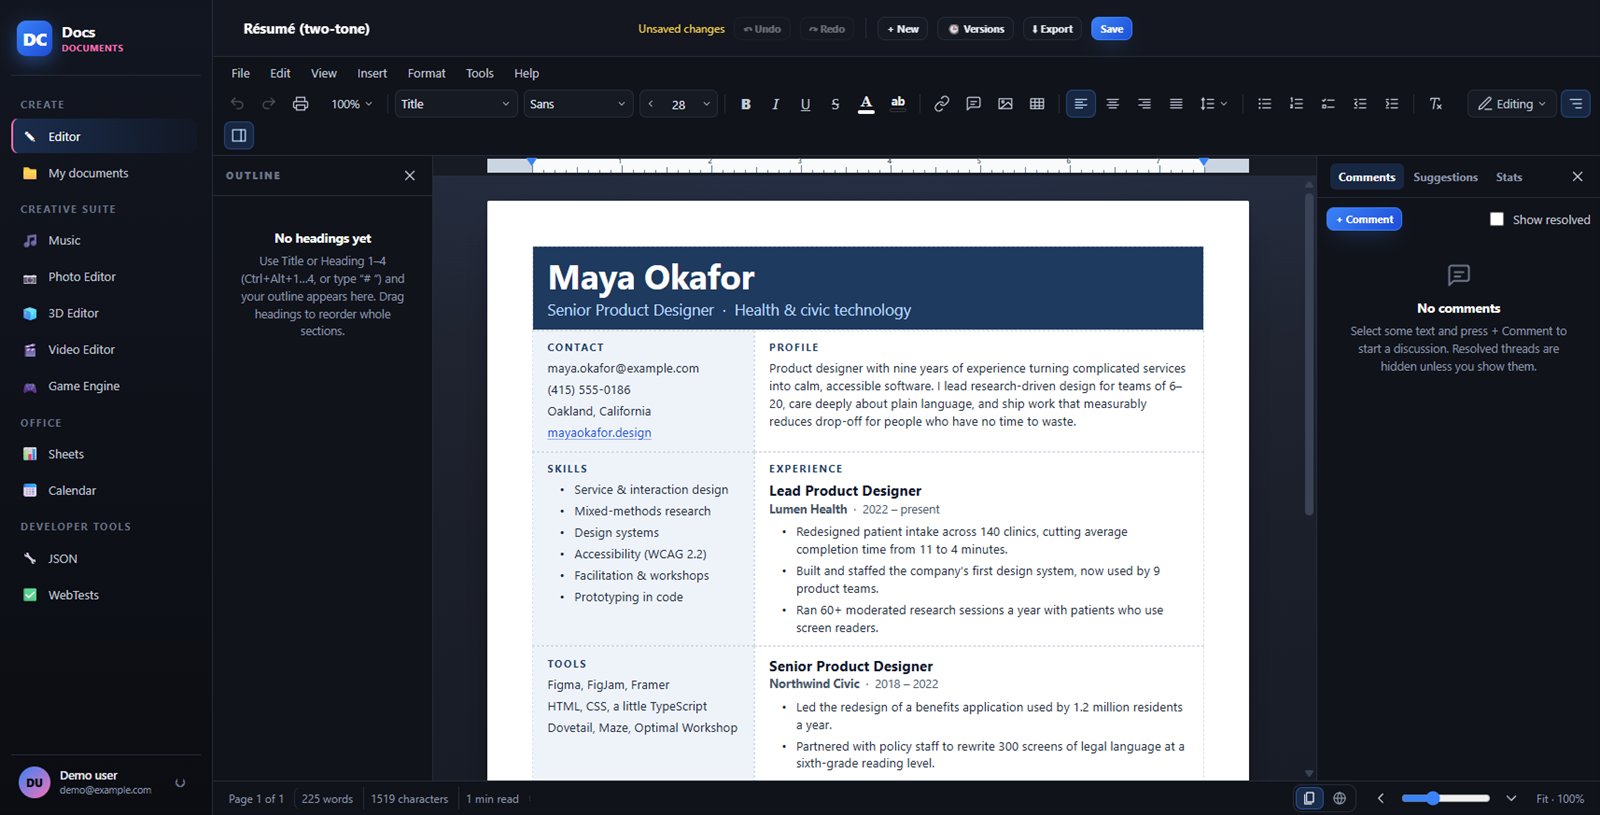The image size is (1600, 815).
Task: Right align the text
Action: [1144, 104]
